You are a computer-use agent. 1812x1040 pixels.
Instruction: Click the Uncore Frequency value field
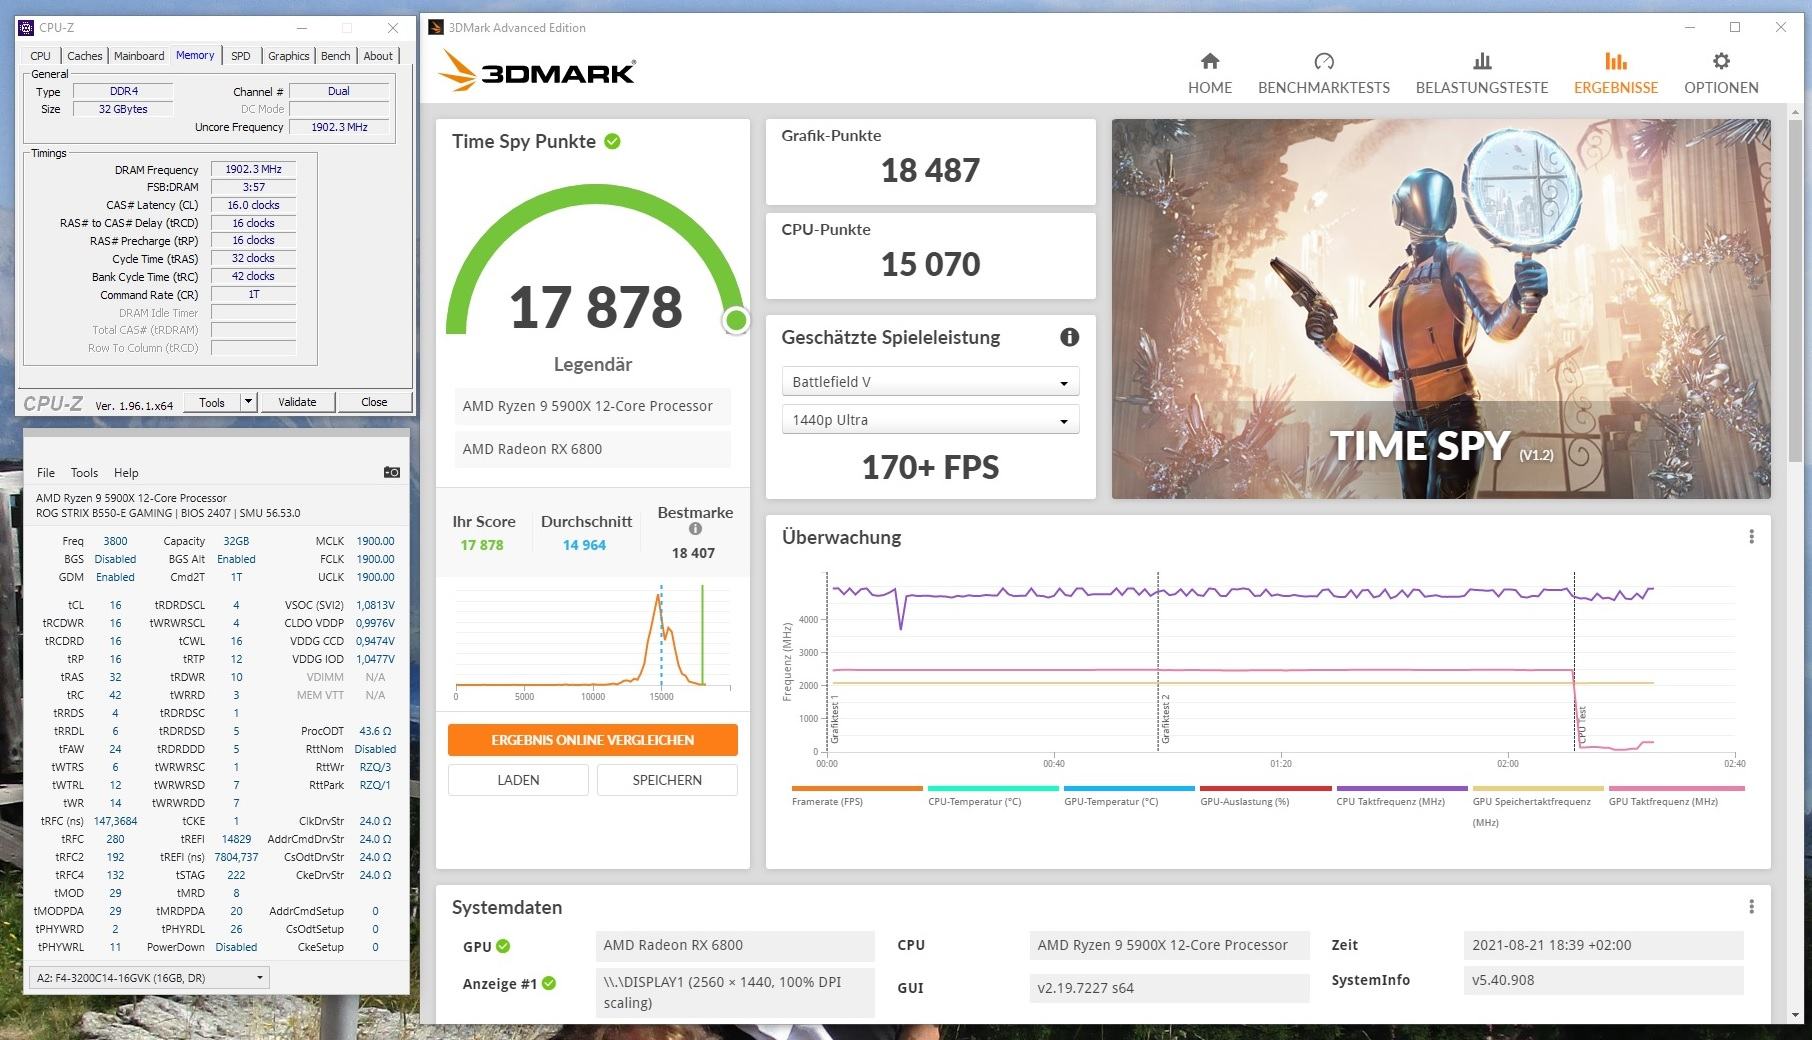(339, 127)
